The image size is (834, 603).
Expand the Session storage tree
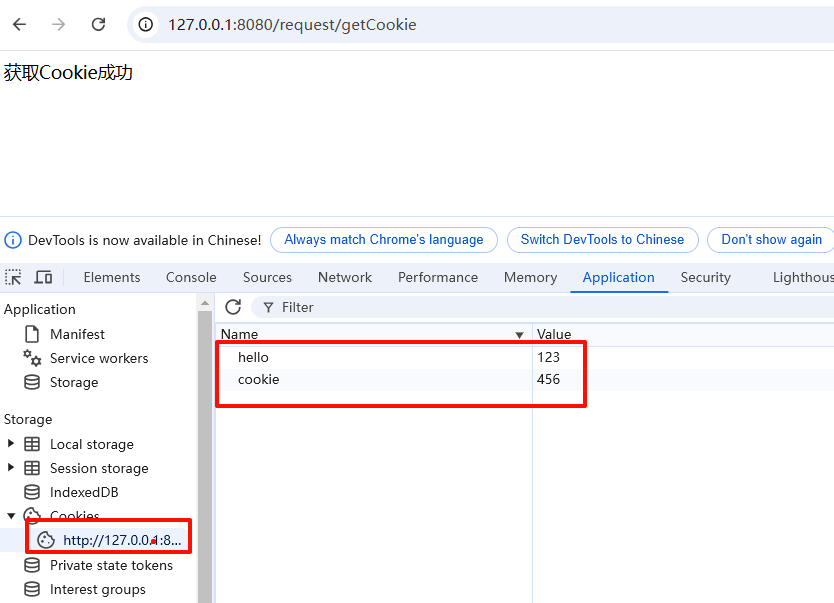tap(11, 467)
